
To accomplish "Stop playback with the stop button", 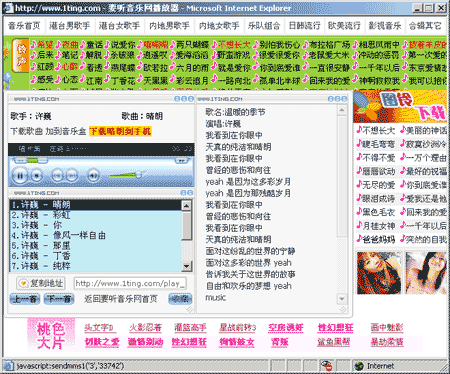I will pyautogui.click(x=37, y=175).
